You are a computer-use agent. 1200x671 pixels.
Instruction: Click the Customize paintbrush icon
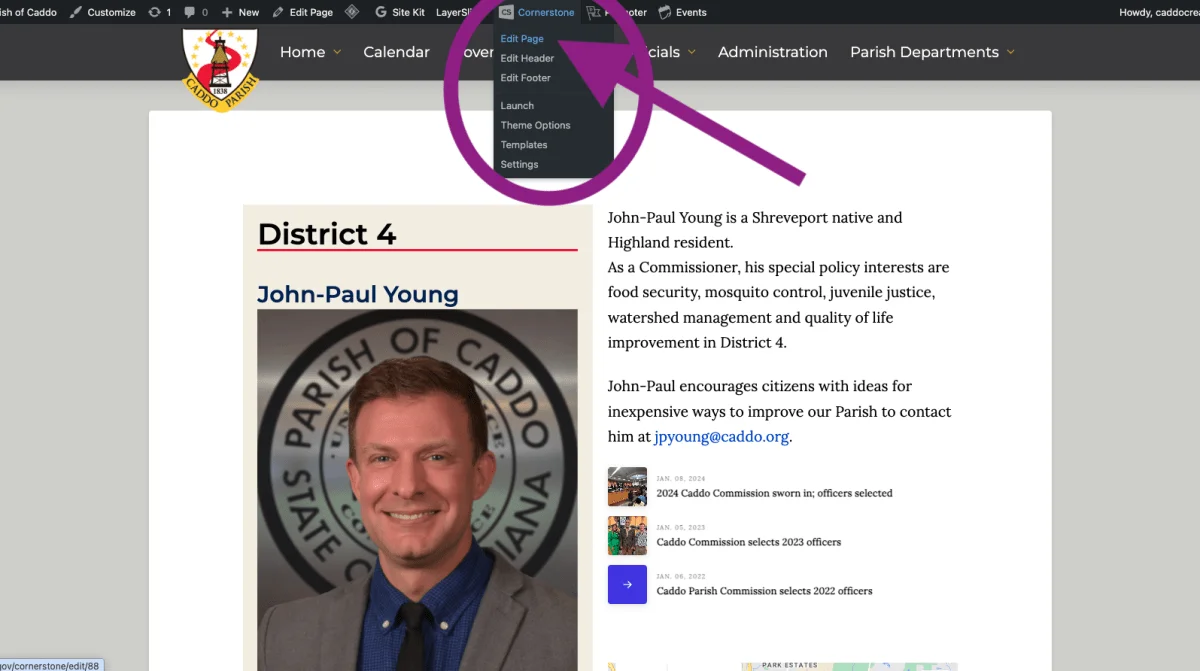[x=76, y=12]
